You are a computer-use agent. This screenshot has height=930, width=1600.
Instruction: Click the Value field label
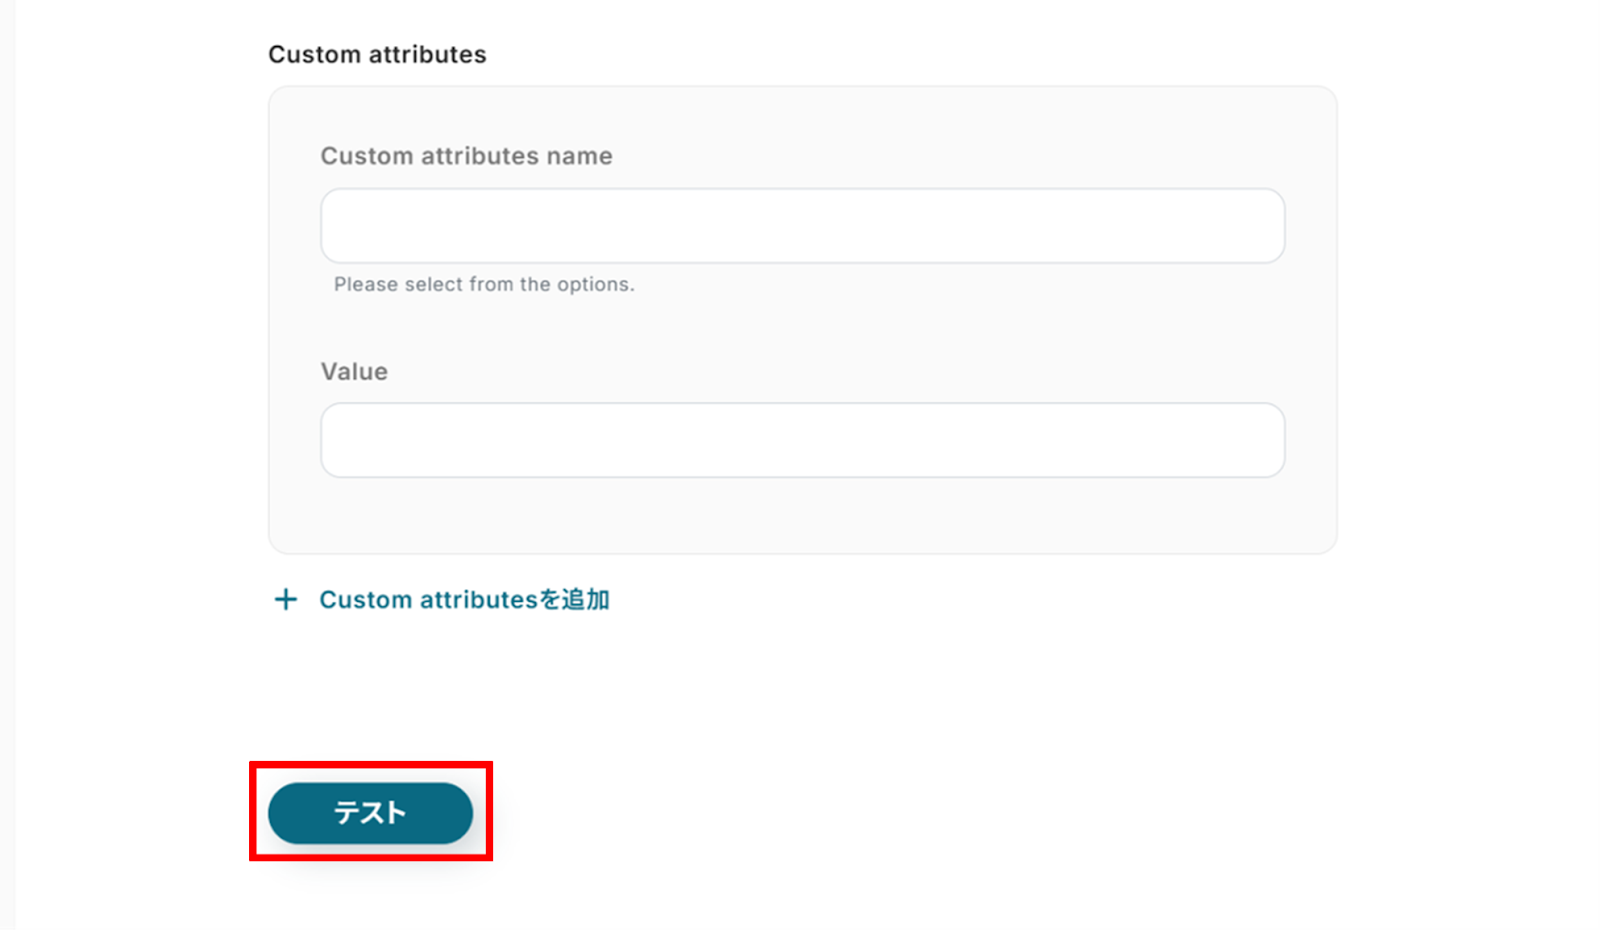354,371
